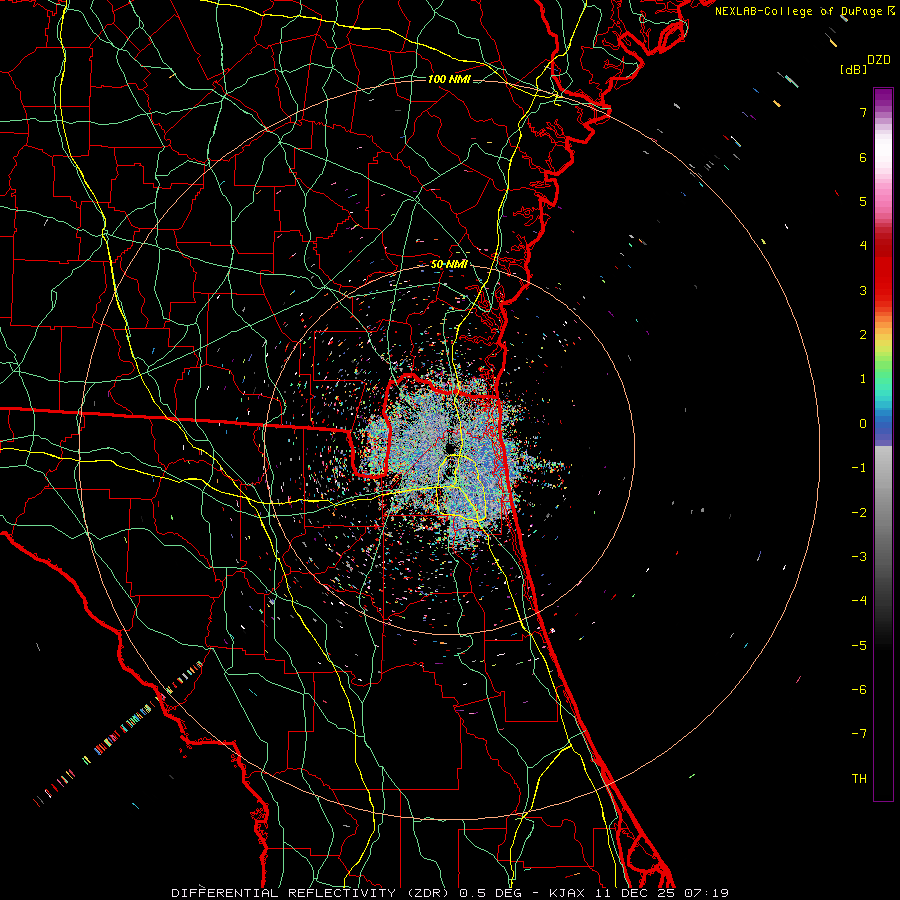This screenshot has width=900, height=900.
Task: Click the 50 NMI range ring label
Action: [449, 264]
